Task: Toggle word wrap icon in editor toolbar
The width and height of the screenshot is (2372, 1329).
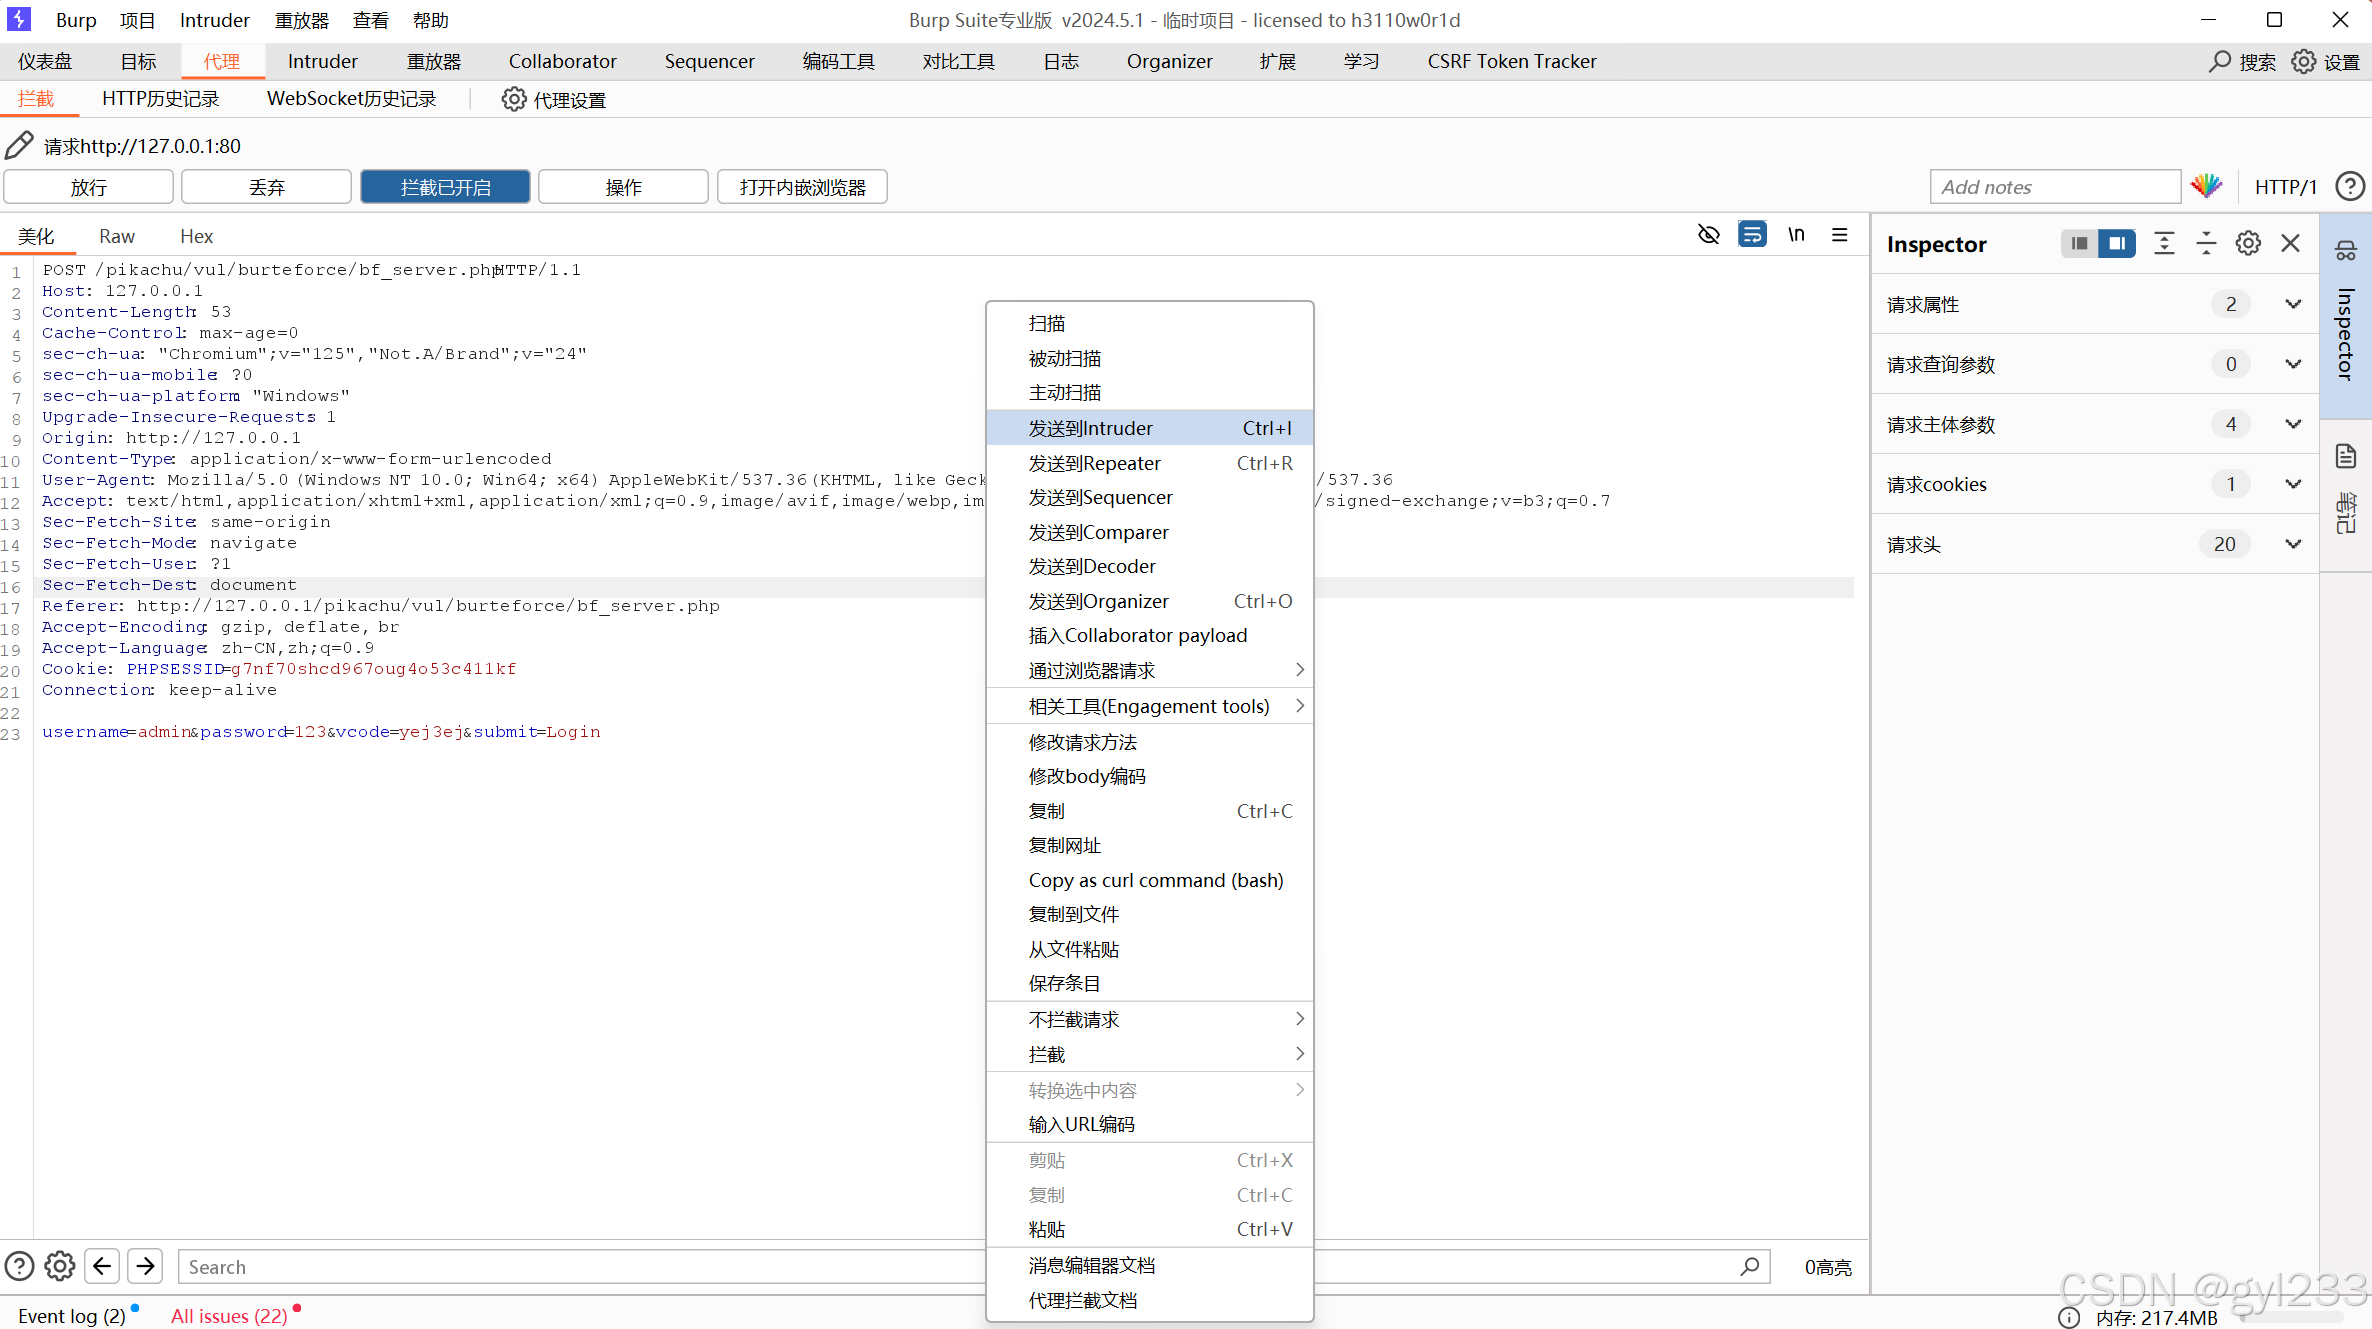Action: pyautogui.click(x=1752, y=235)
